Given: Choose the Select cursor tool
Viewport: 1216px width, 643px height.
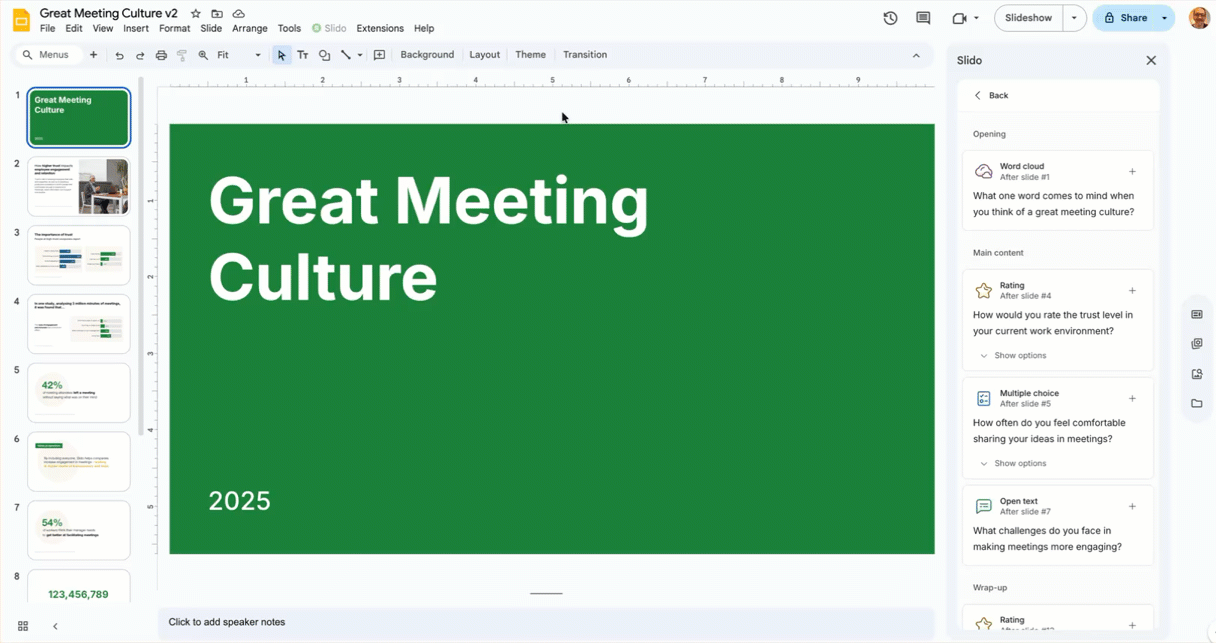Looking at the screenshot, I should click(282, 55).
